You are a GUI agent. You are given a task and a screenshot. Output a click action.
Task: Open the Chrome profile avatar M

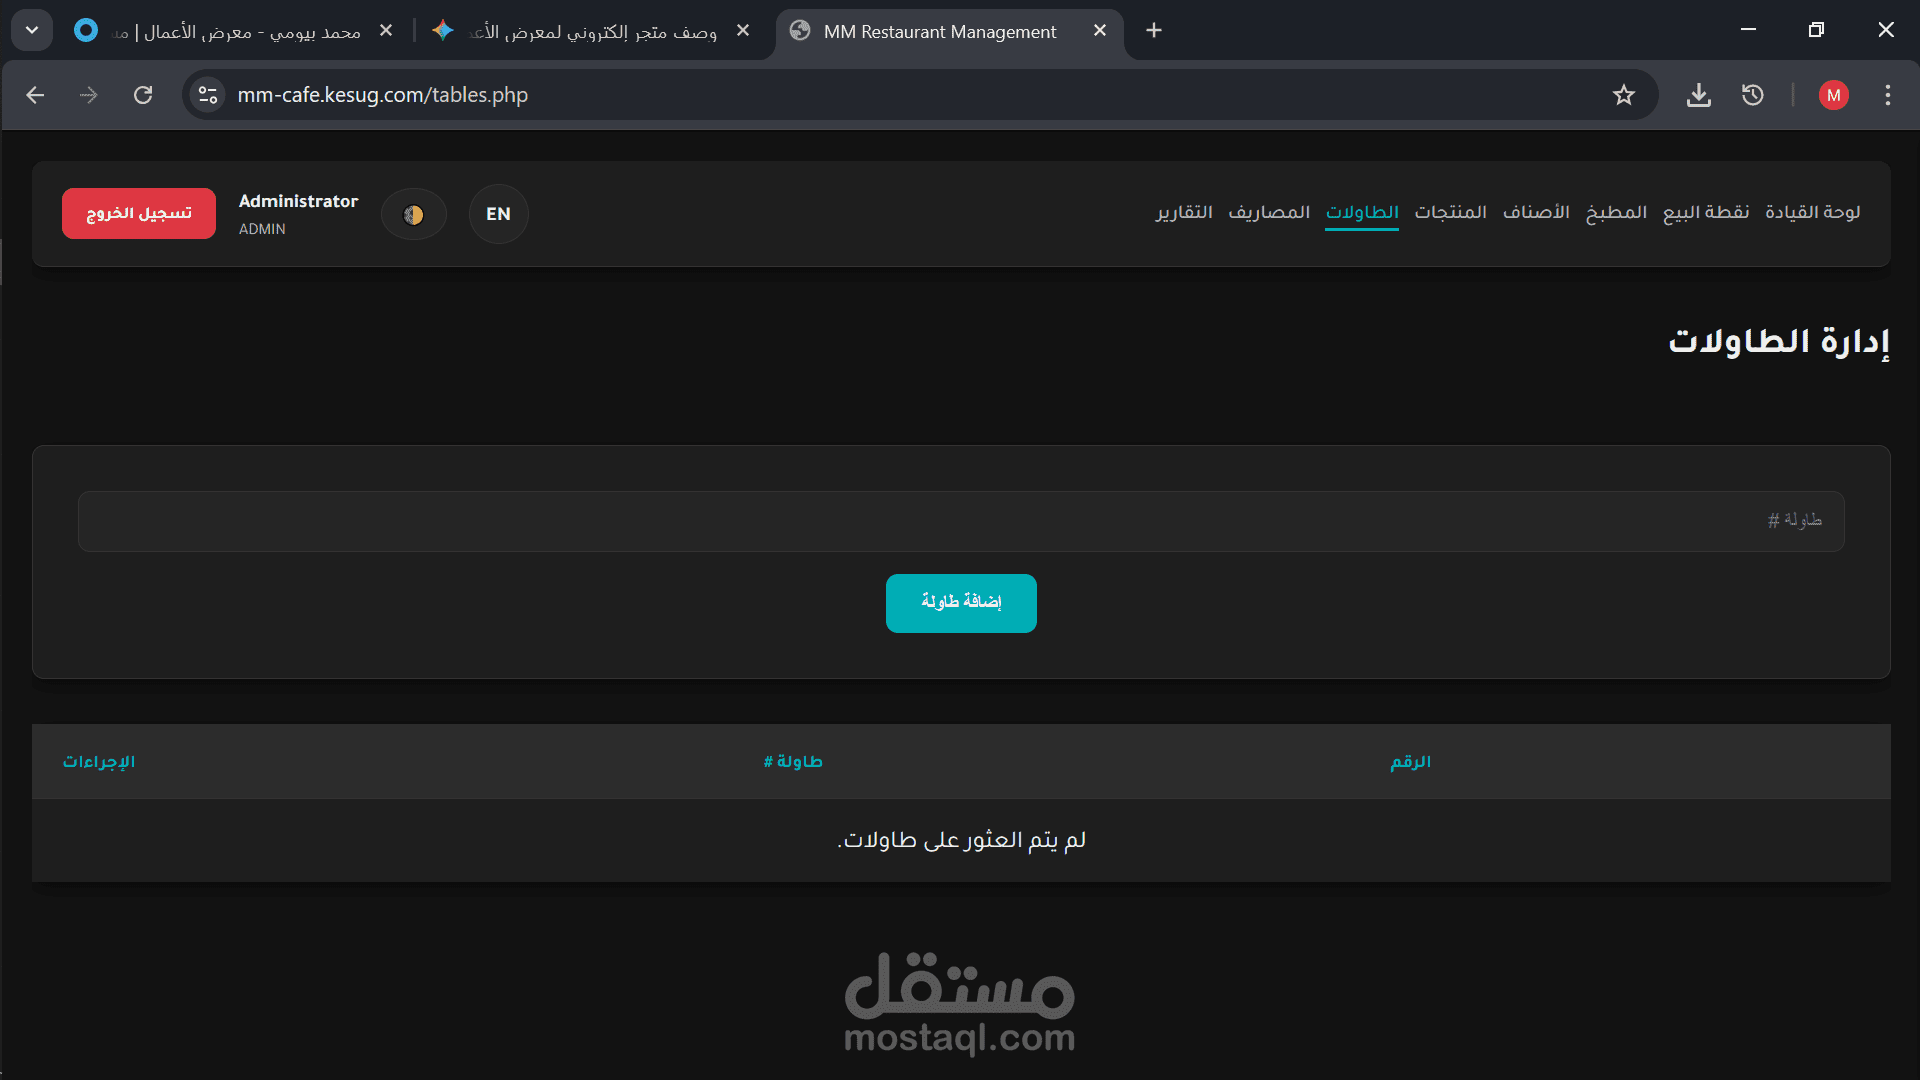tap(1833, 95)
